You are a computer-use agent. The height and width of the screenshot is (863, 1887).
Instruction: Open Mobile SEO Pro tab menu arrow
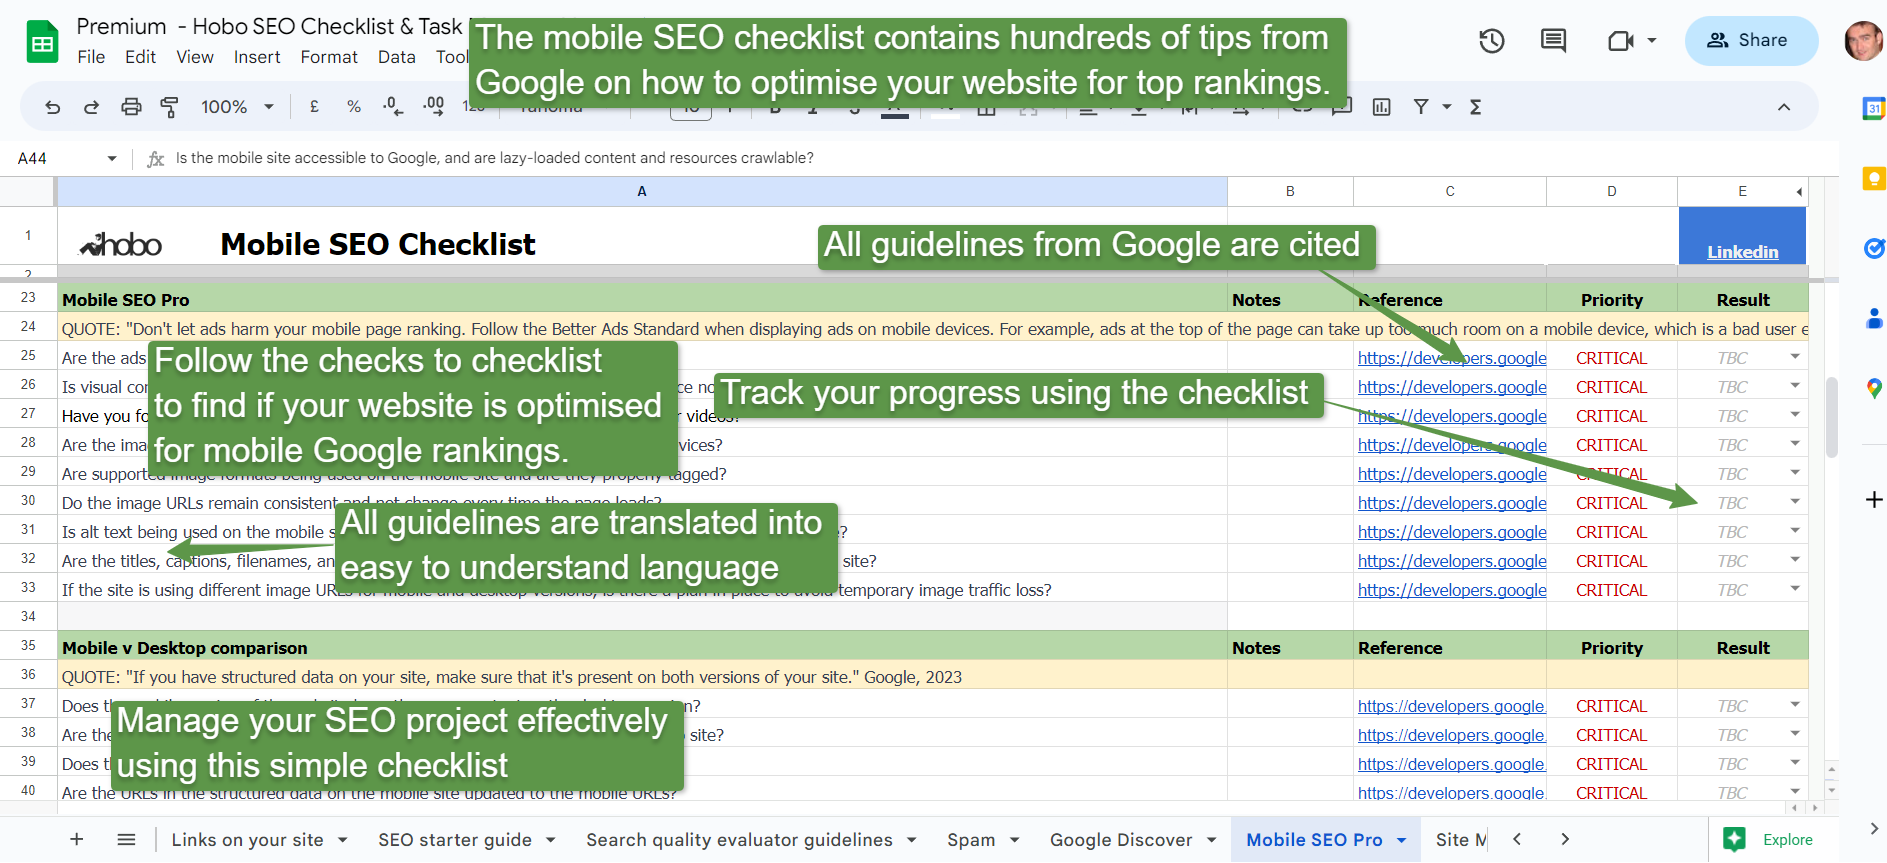point(1401,840)
